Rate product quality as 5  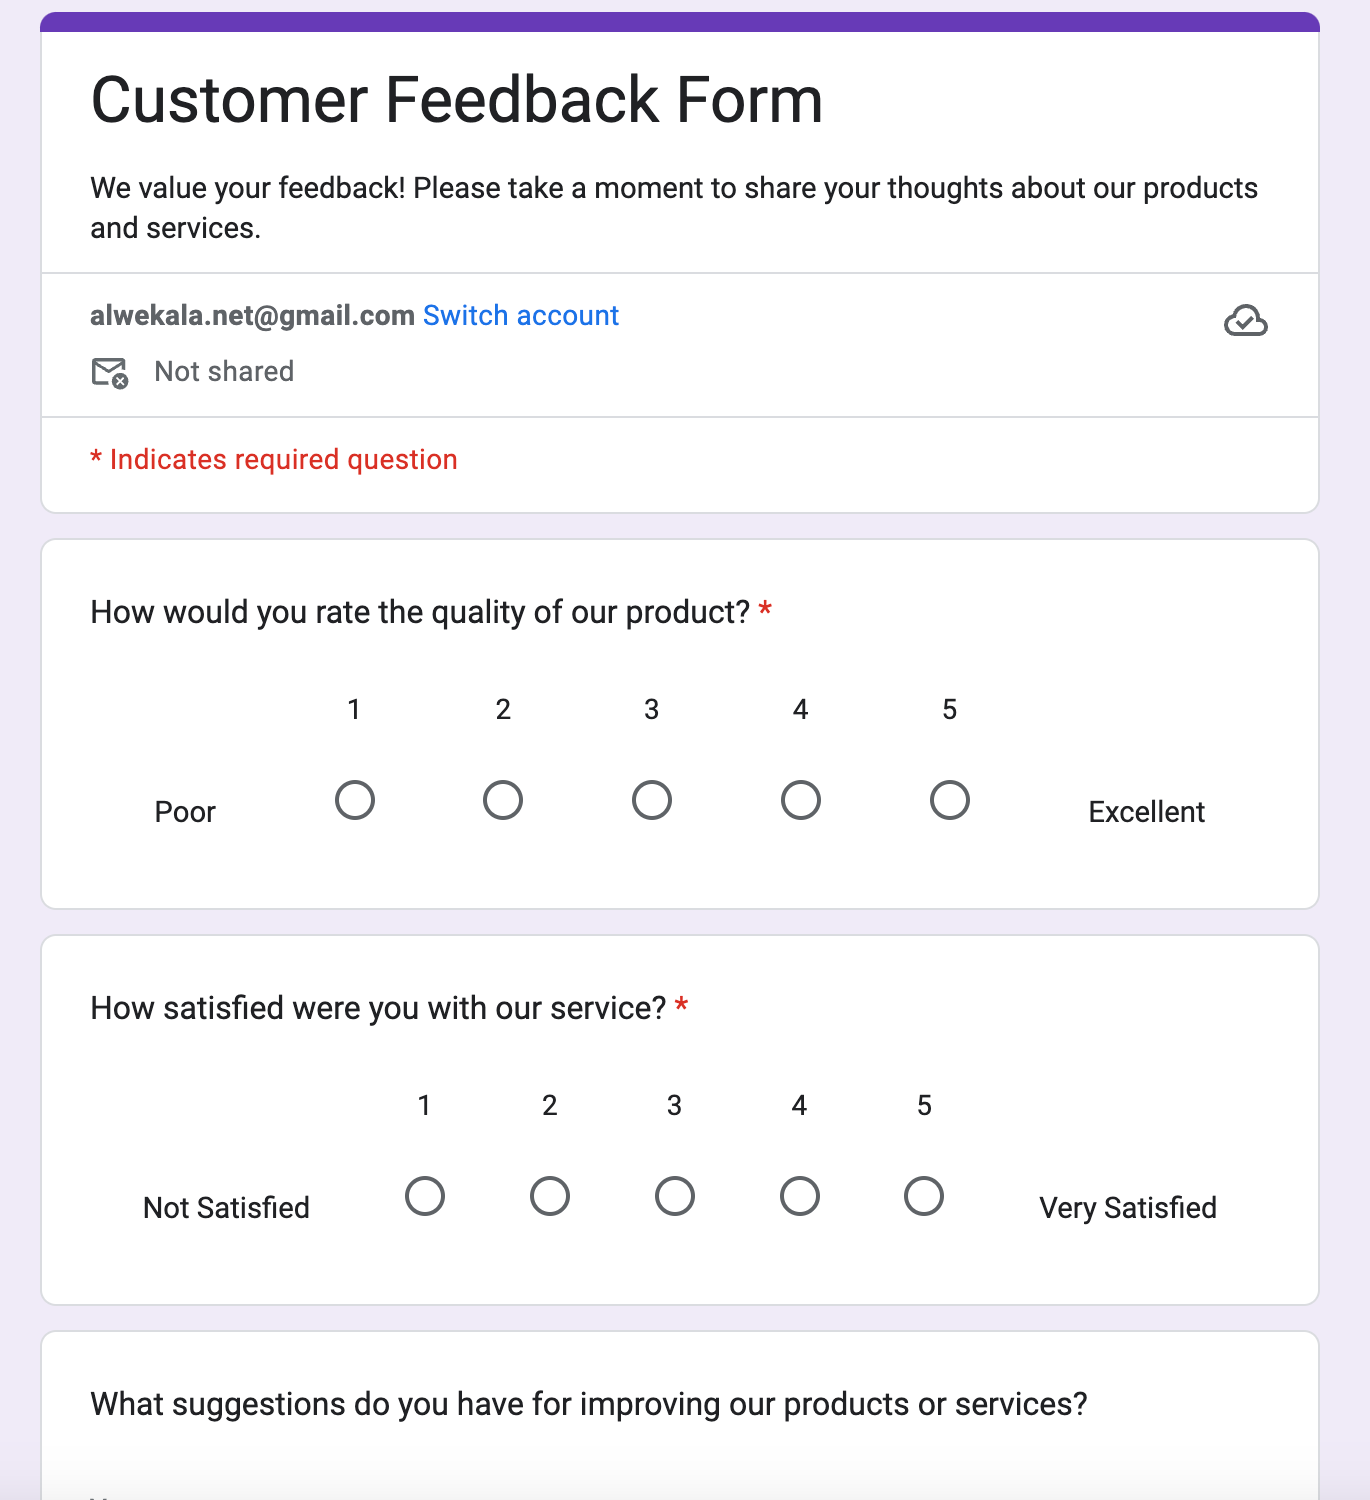tap(950, 800)
